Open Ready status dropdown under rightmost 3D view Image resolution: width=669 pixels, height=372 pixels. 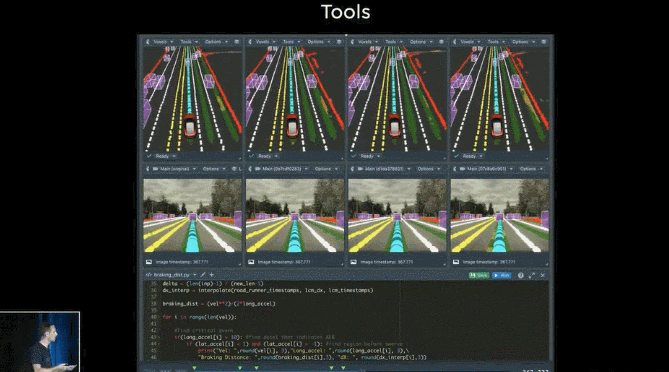coord(473,156)
